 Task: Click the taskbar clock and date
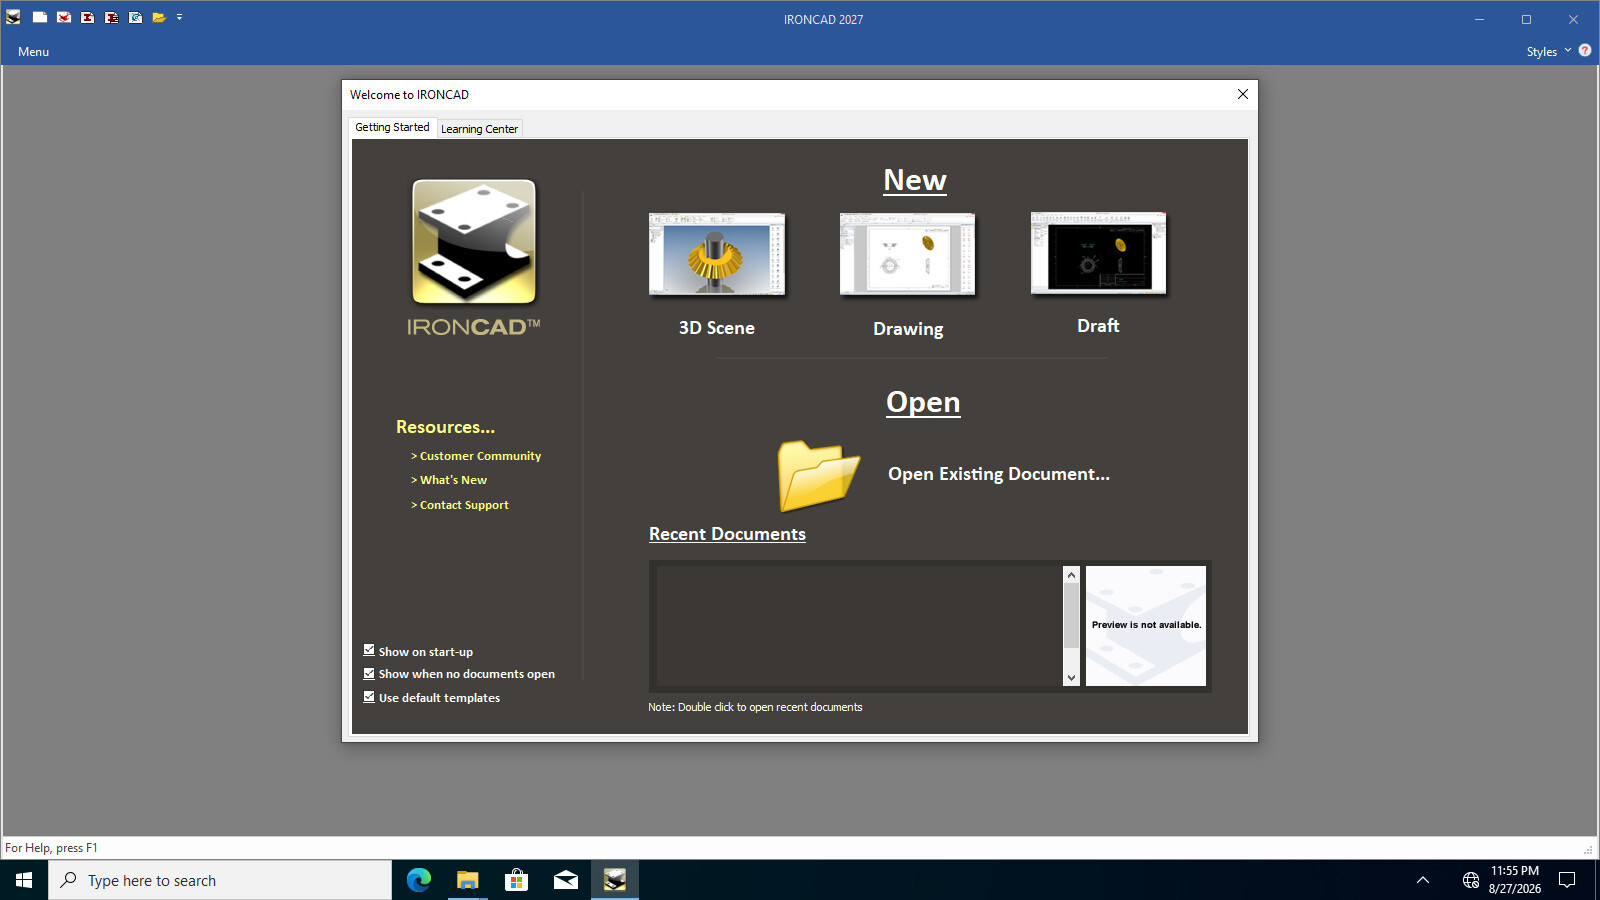coord(1514,880)
